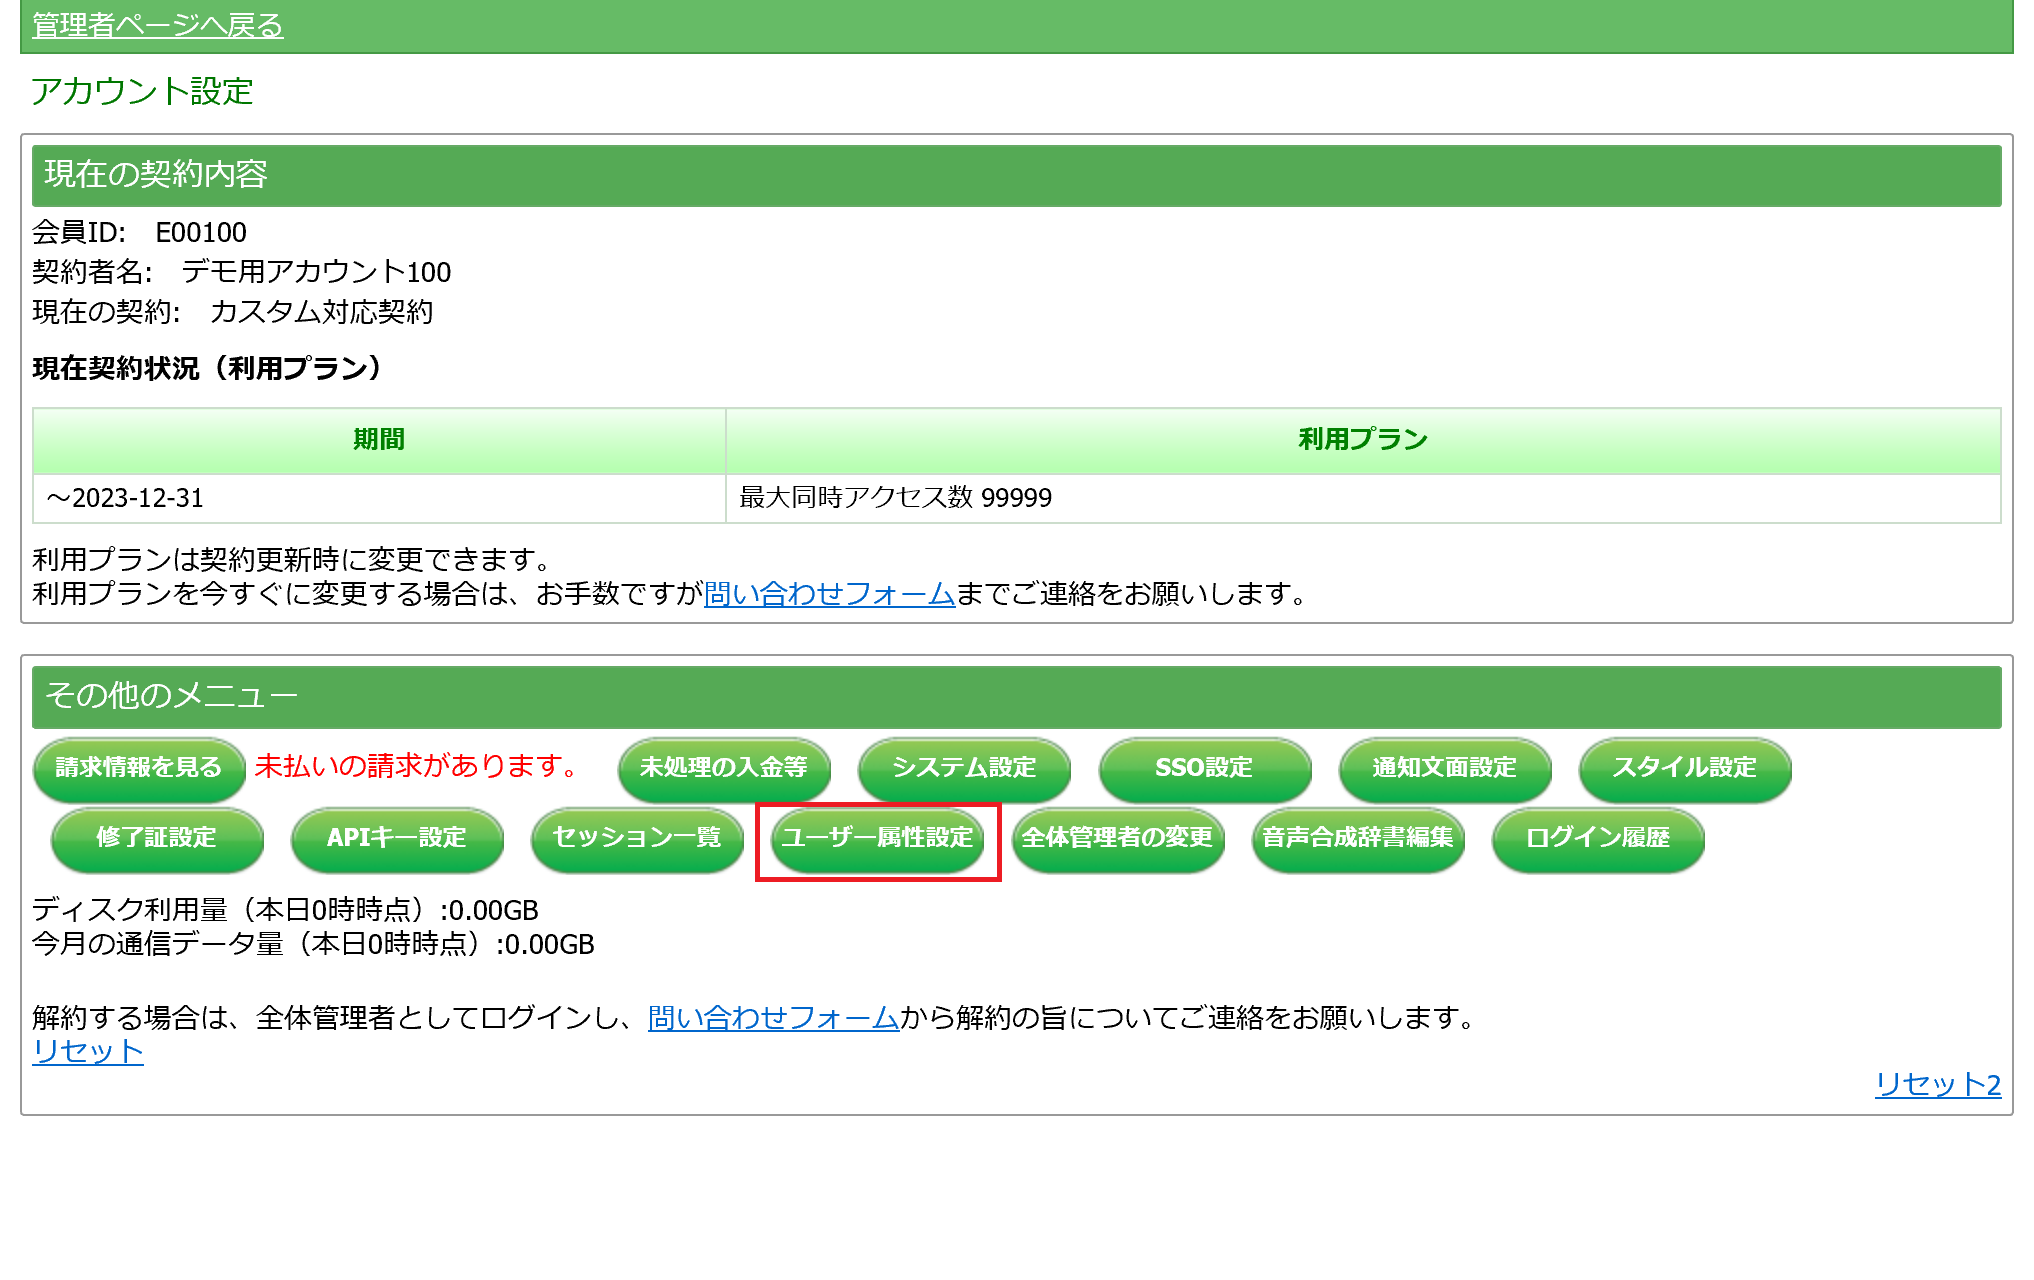Click 現在契約状況（利用プラン） heading
Viewport: 2034px width, 1280px height.
click(x=208, y=369)
